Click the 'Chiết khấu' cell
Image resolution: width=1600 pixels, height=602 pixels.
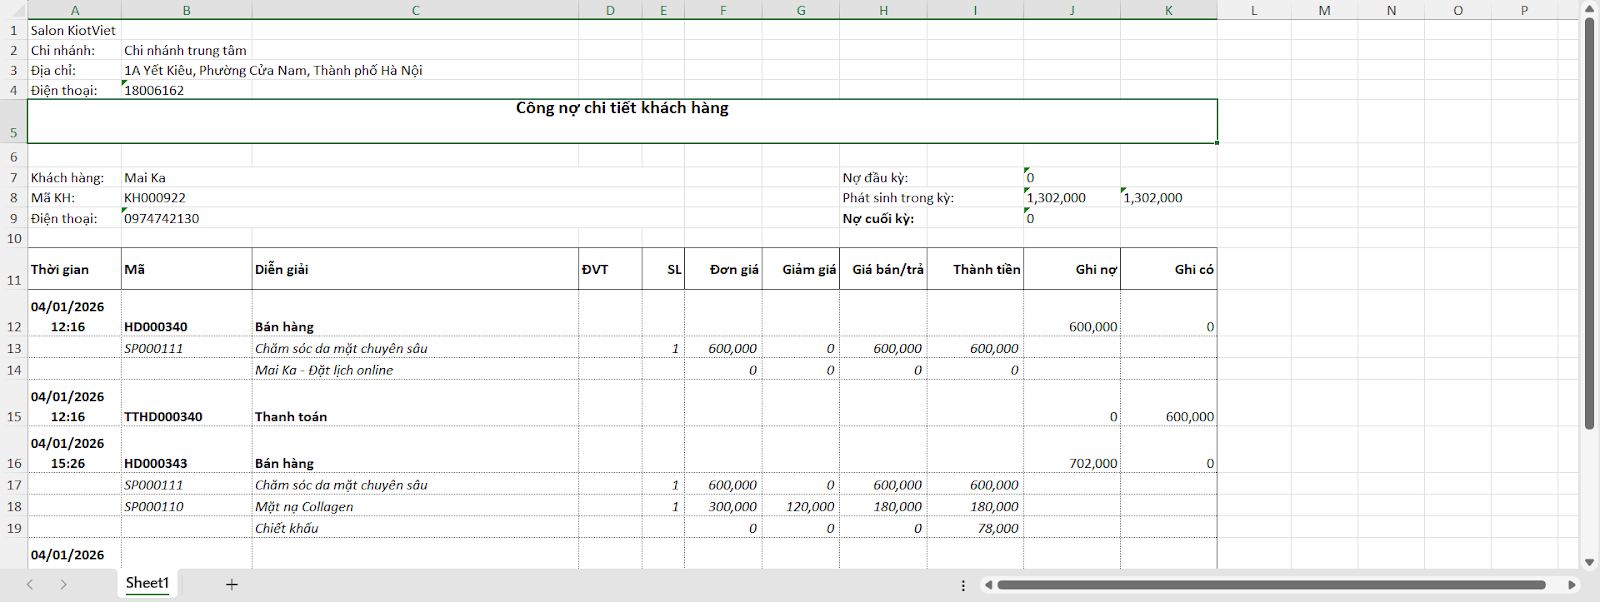coord(415,528)
